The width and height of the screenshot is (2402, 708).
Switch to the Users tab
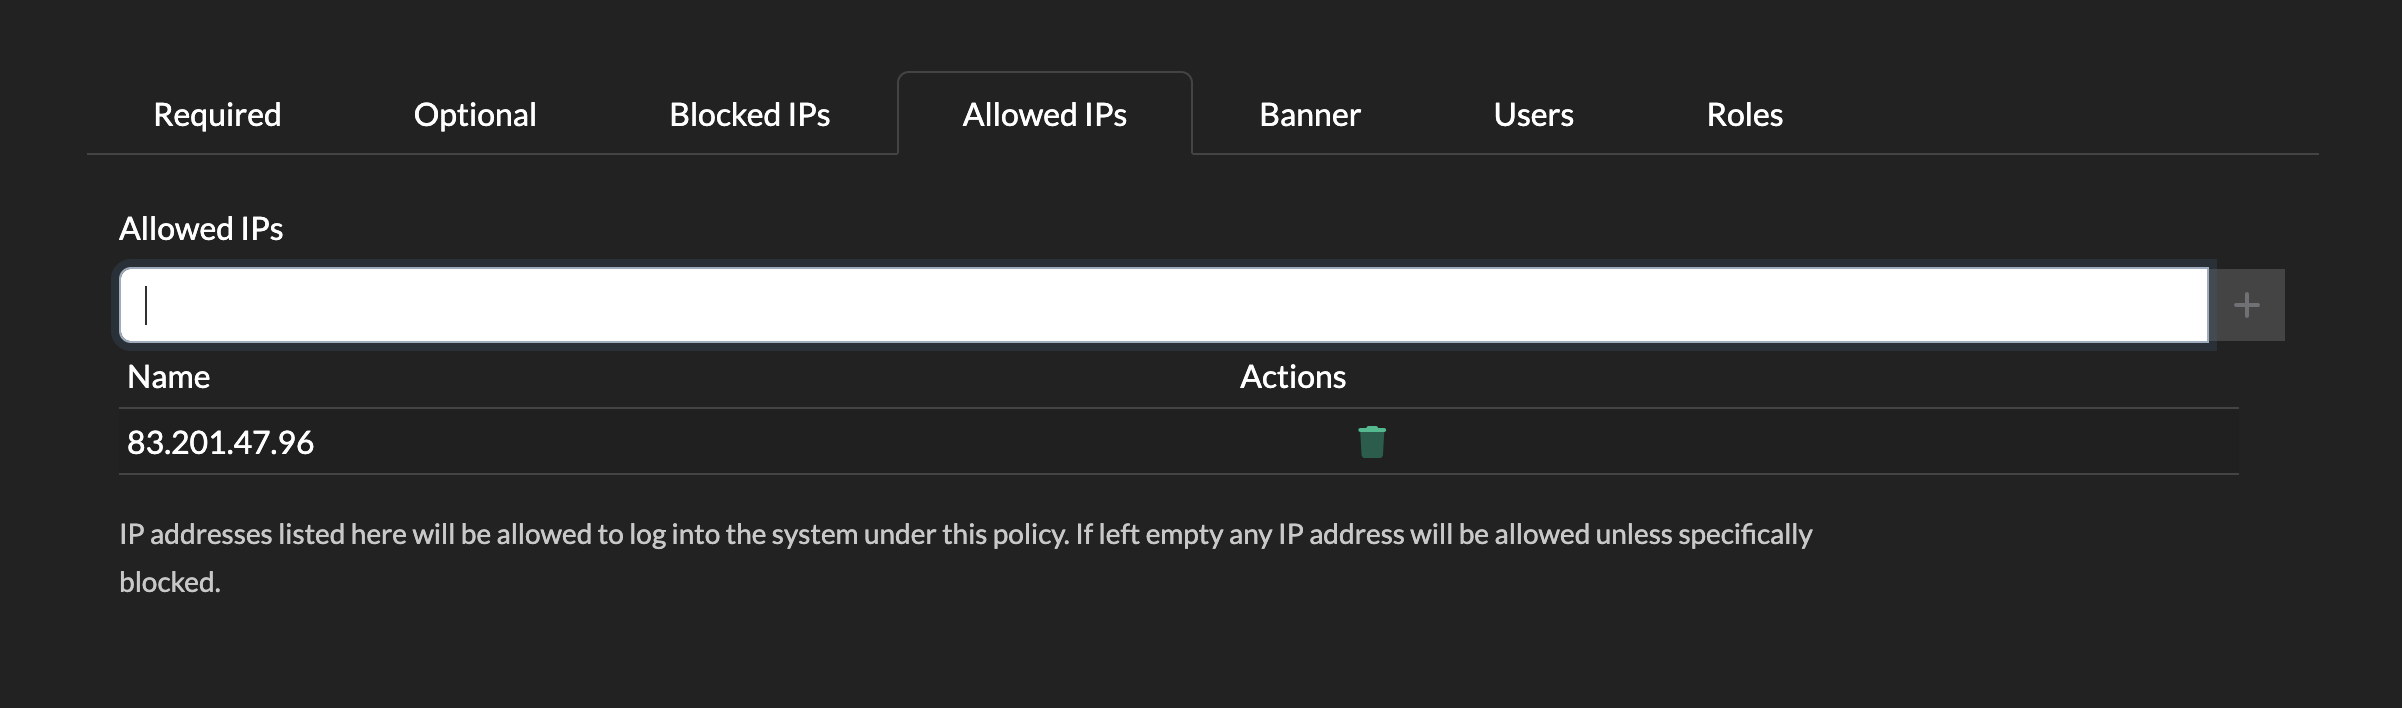pyautogui.click(x=1533, y=115)
